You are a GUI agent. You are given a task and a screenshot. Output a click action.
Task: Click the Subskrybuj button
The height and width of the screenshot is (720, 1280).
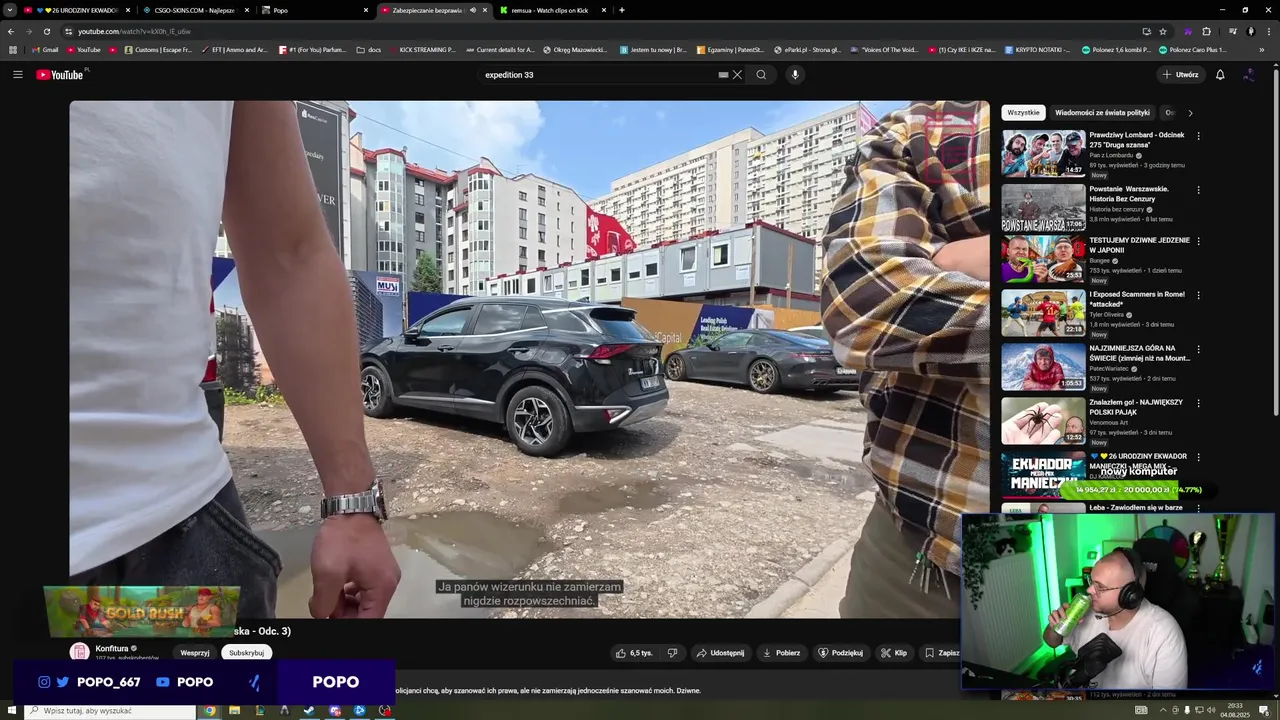(x=246, y=653)
